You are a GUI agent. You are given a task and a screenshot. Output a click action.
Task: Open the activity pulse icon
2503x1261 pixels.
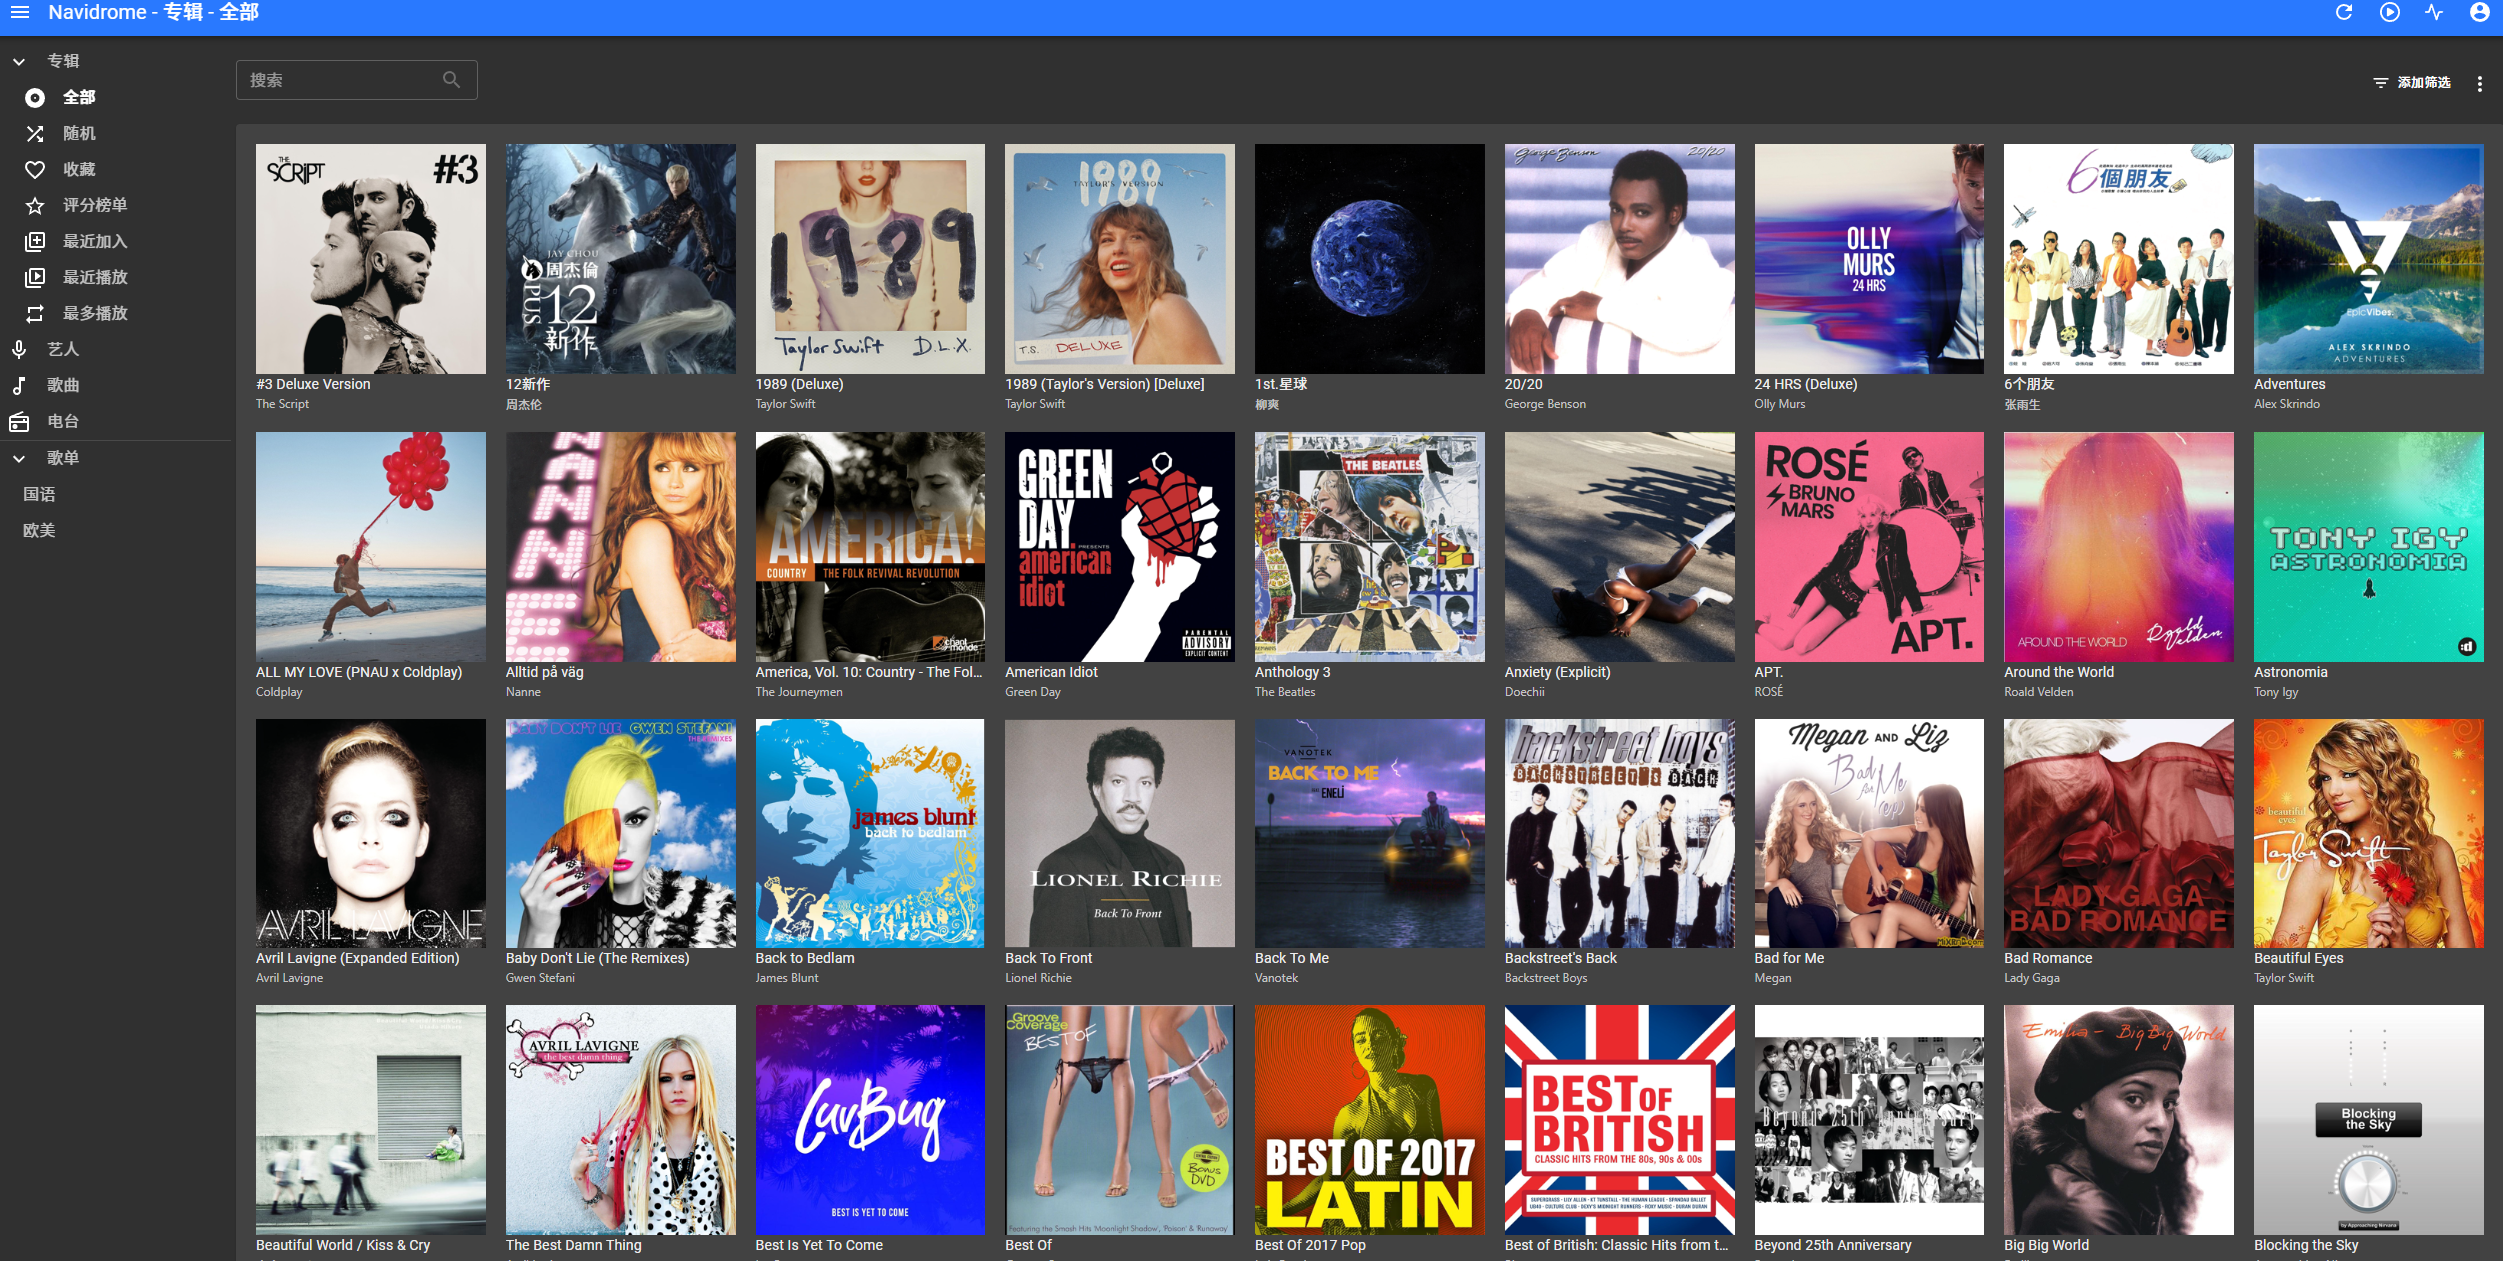(2434, 12)
